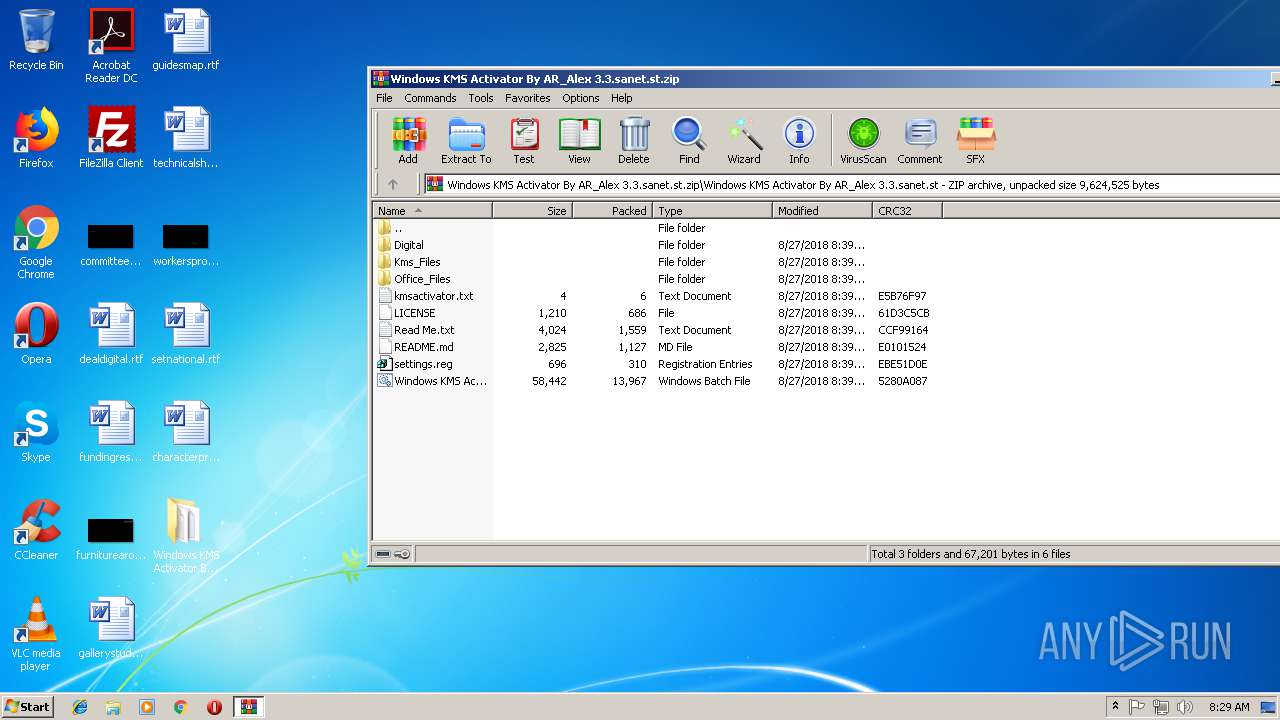Go up one folder level arrow

(393, 184)
